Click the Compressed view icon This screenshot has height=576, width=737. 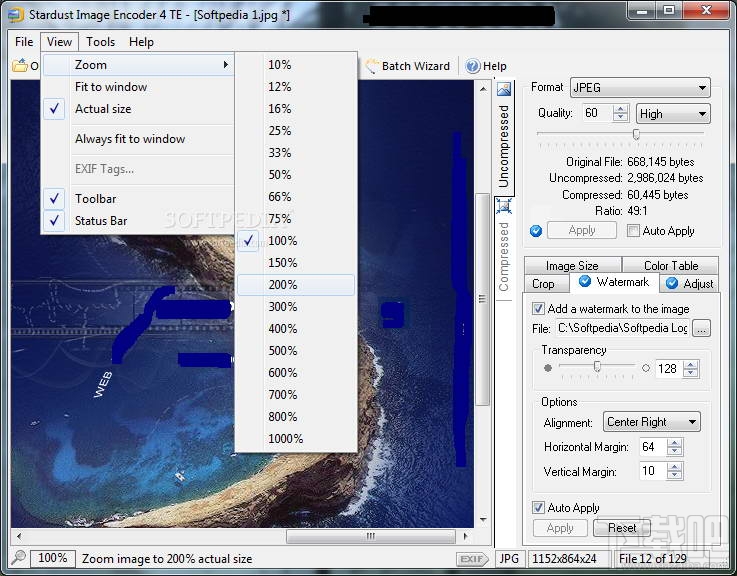[x=504, y=206]
